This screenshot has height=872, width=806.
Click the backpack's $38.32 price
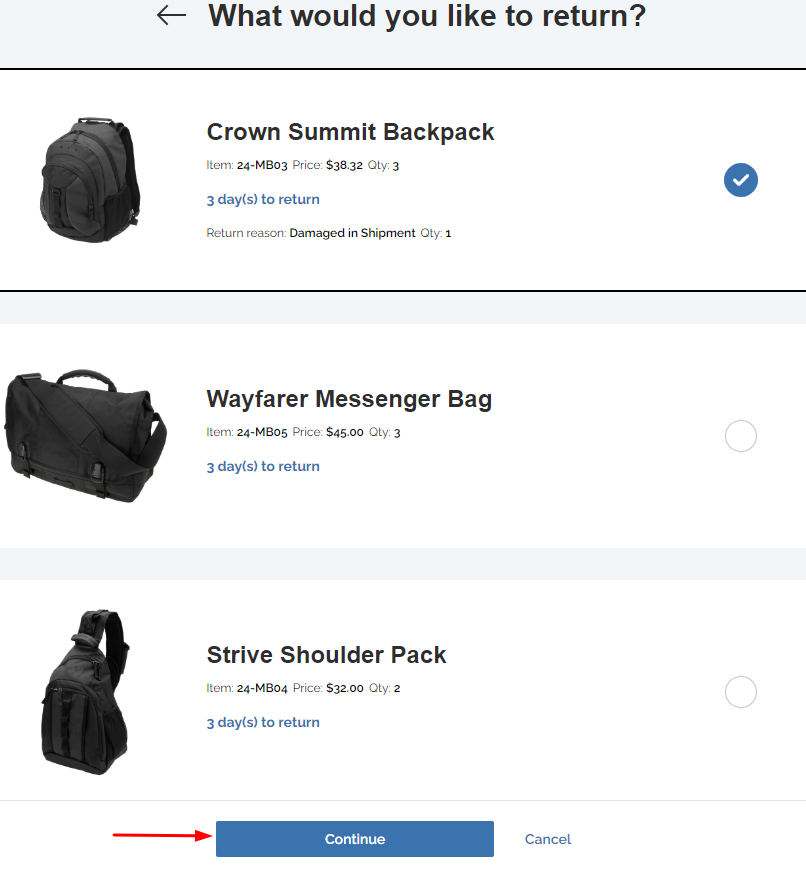point(344,165)
